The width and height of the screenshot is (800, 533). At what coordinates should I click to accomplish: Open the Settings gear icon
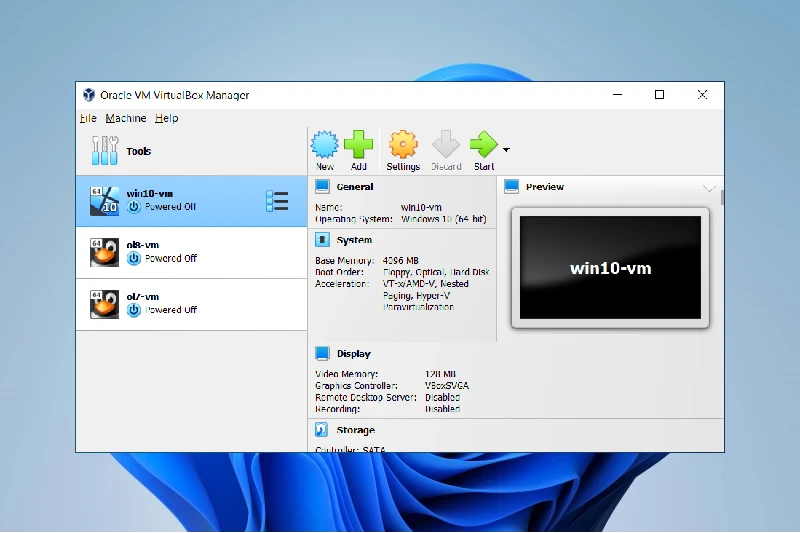click(403, 144)
